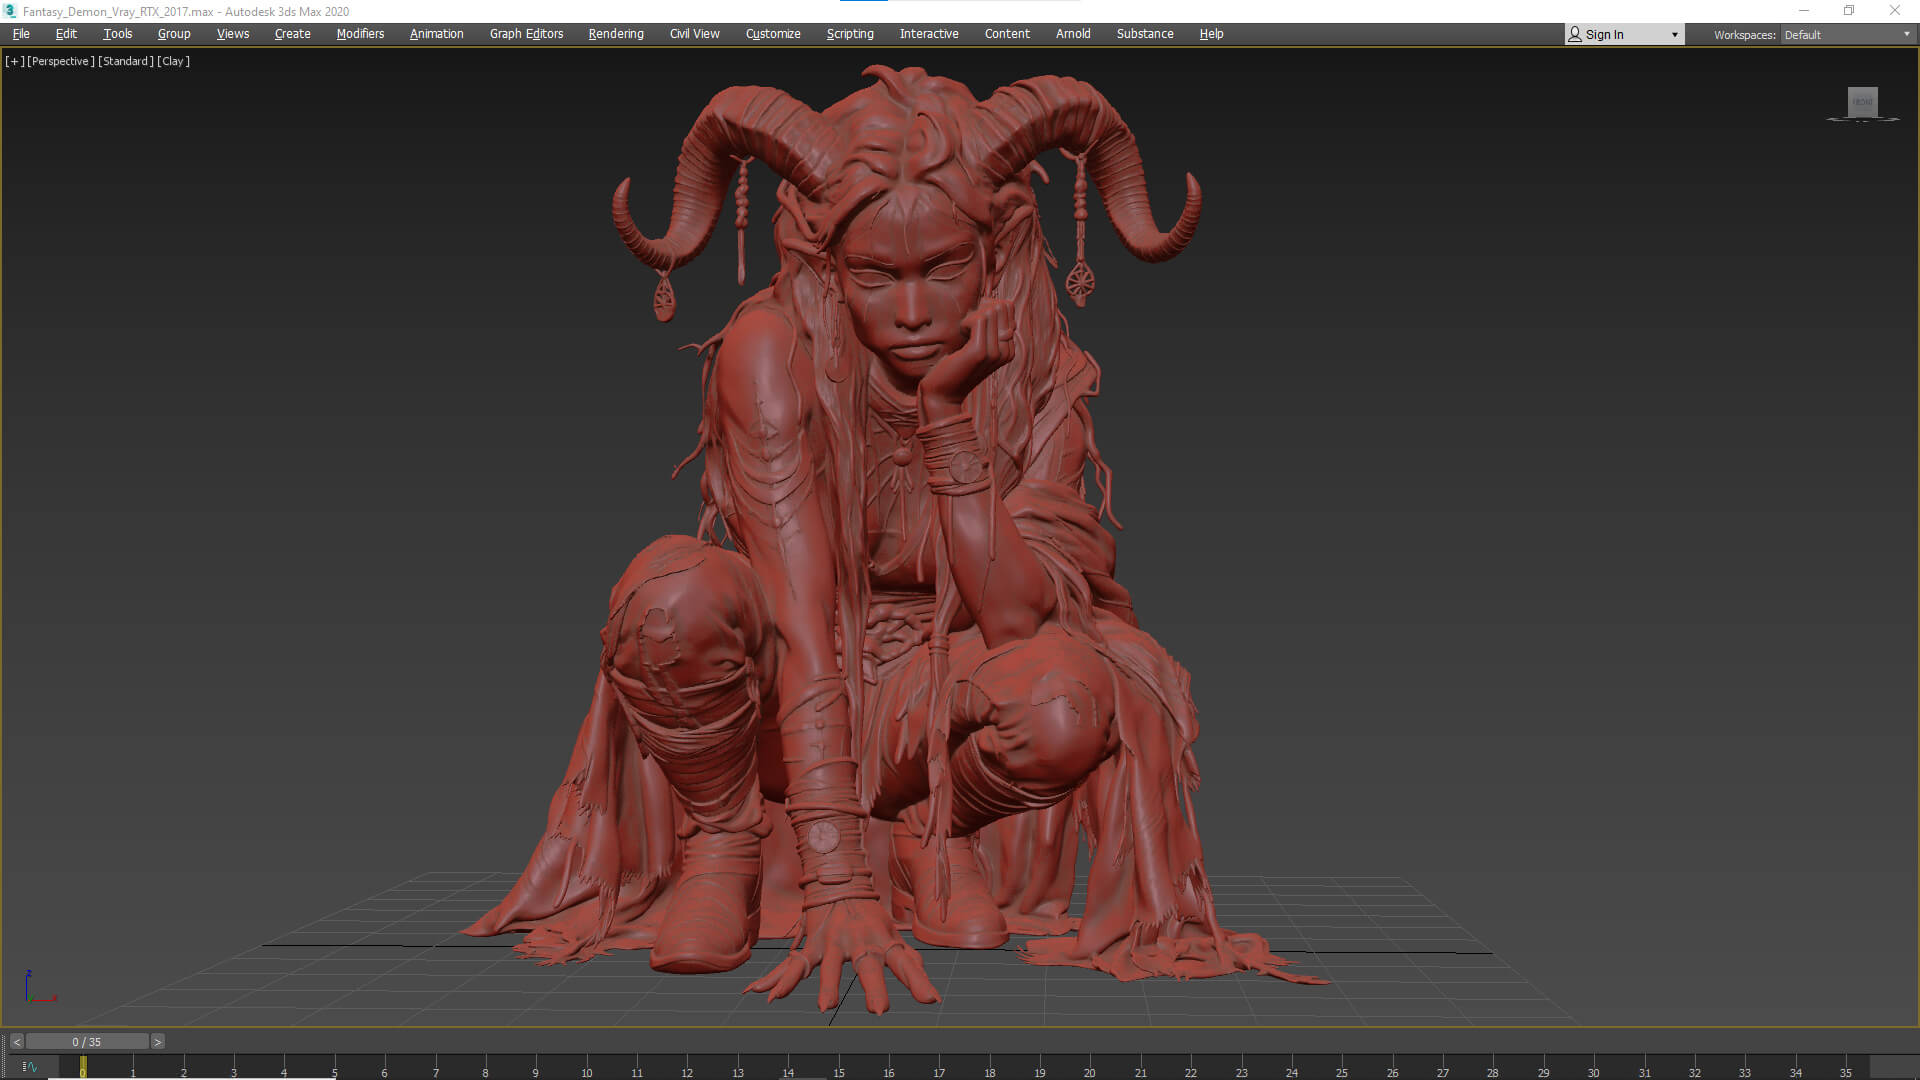Screen dimensions: 1920x1080
Task: Expand the Workspaces Default dropdown
Action: pos(1847,35)
